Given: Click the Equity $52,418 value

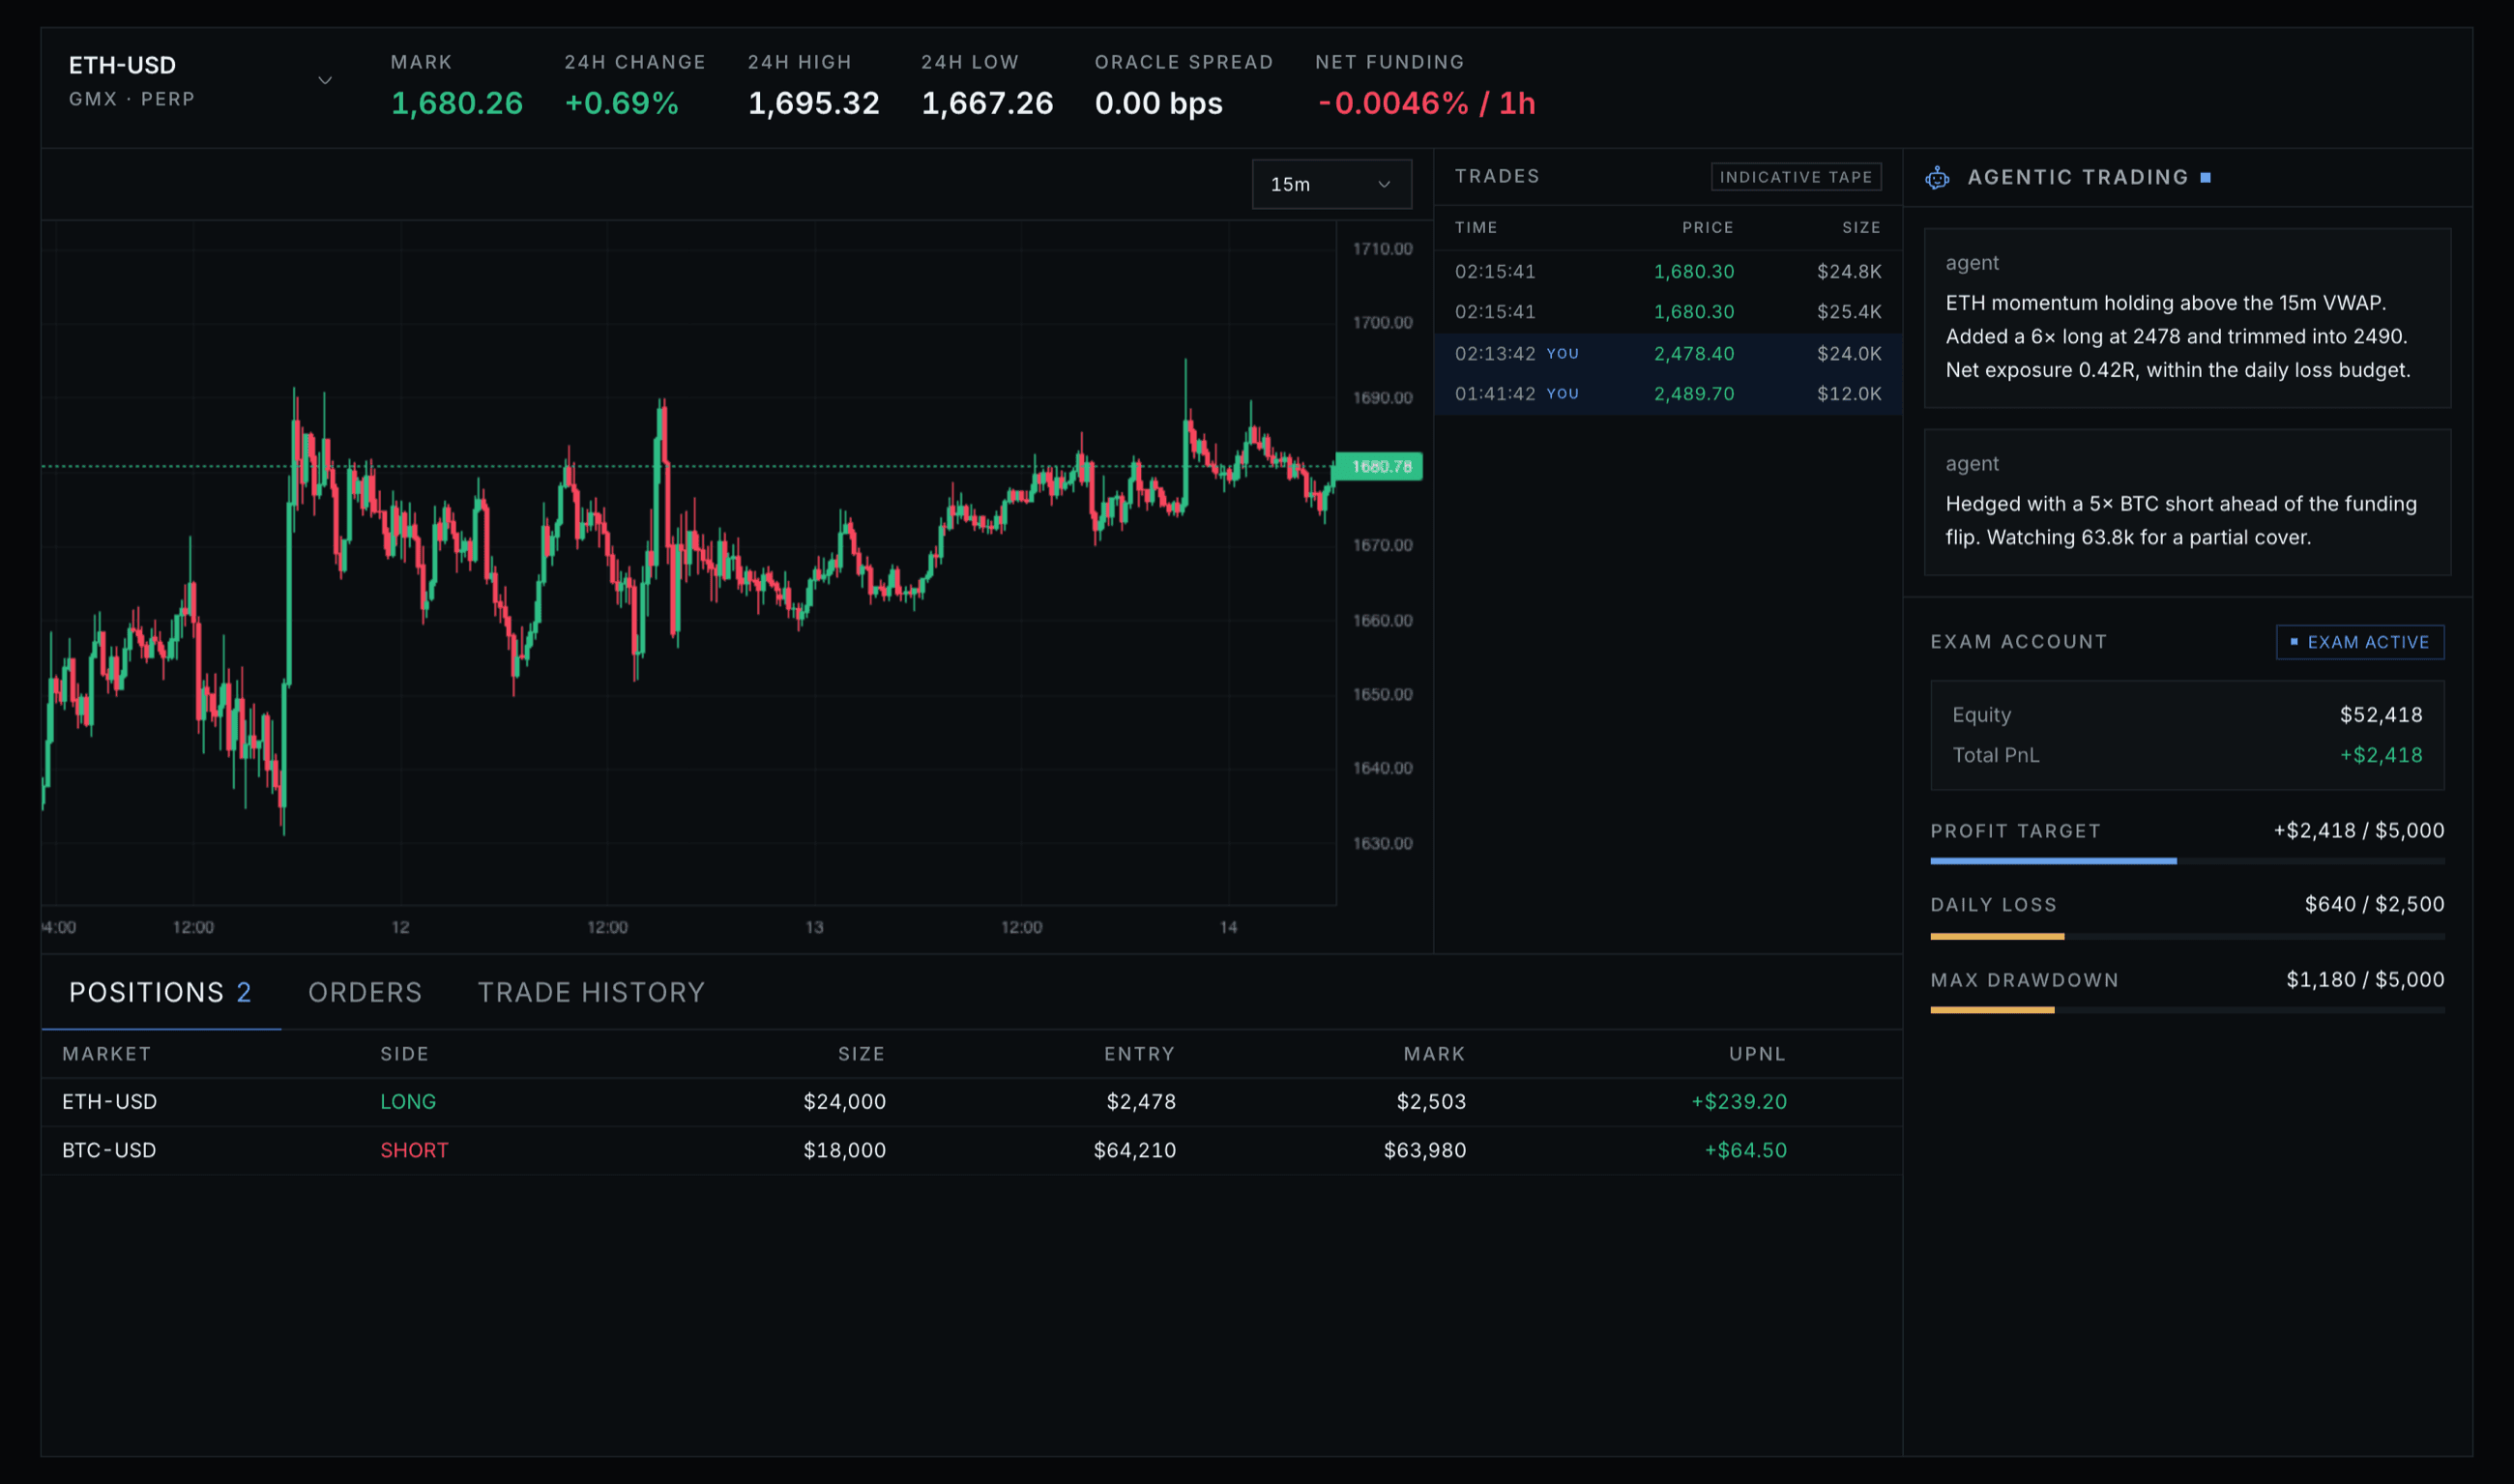Looking at the screenshot, I should point(2380,715).
